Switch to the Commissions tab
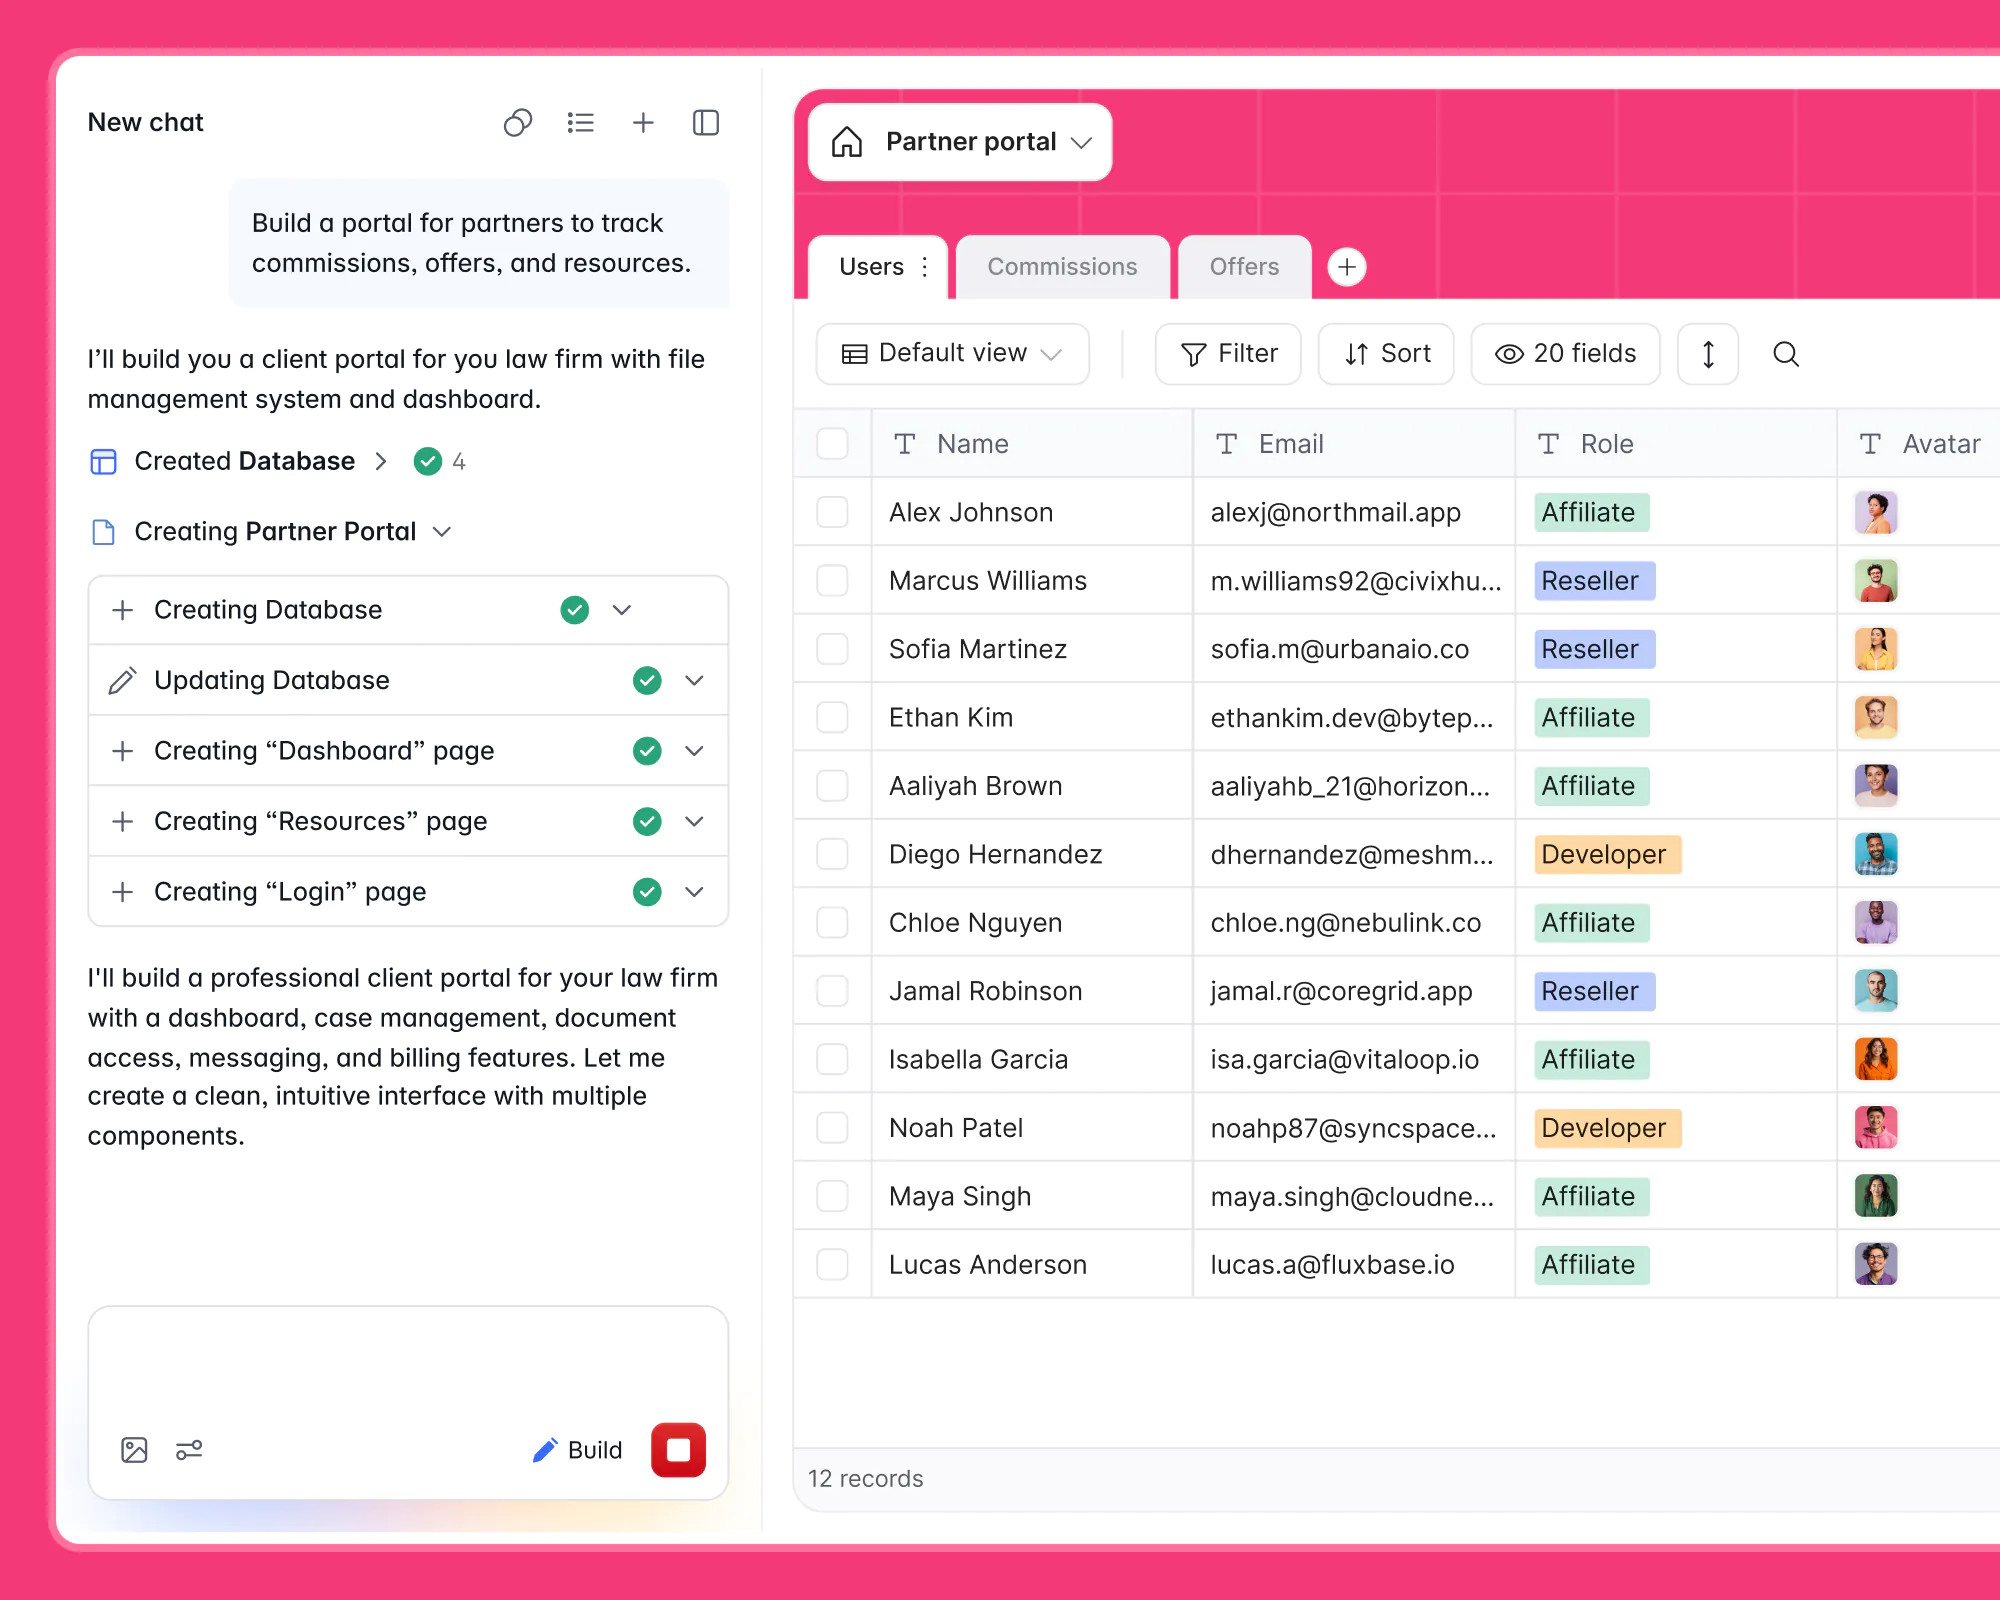 [1062, 267]
